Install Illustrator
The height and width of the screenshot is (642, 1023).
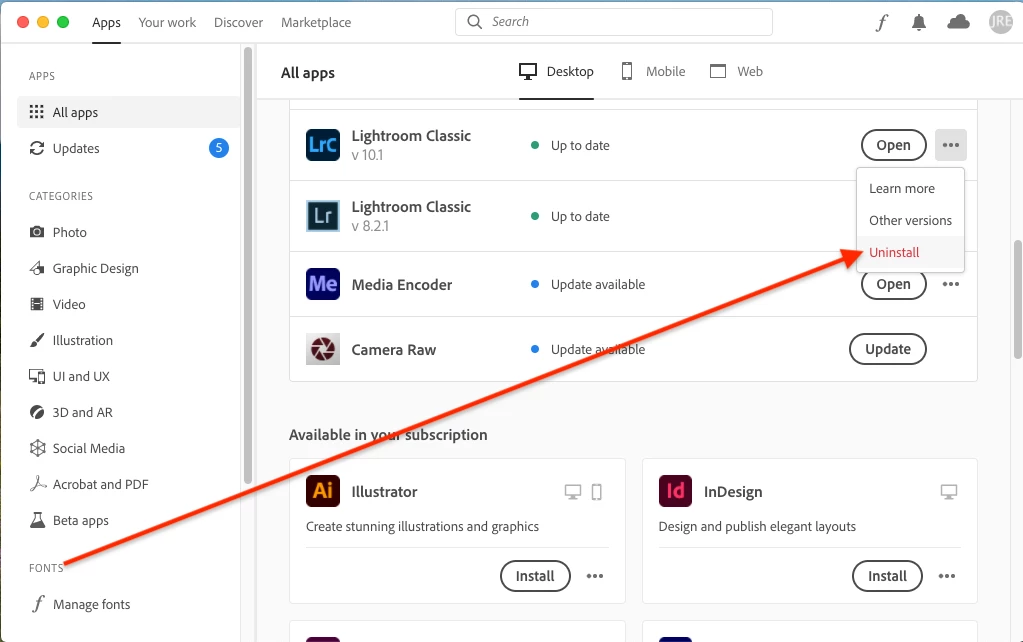(535, 575)
